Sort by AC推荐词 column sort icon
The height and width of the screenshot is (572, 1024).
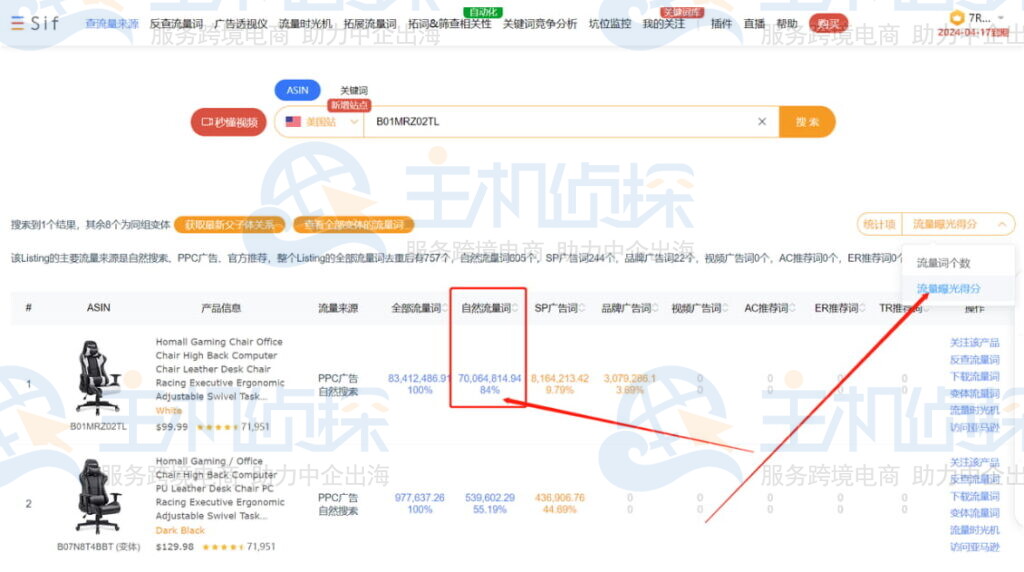pos(792,308)
